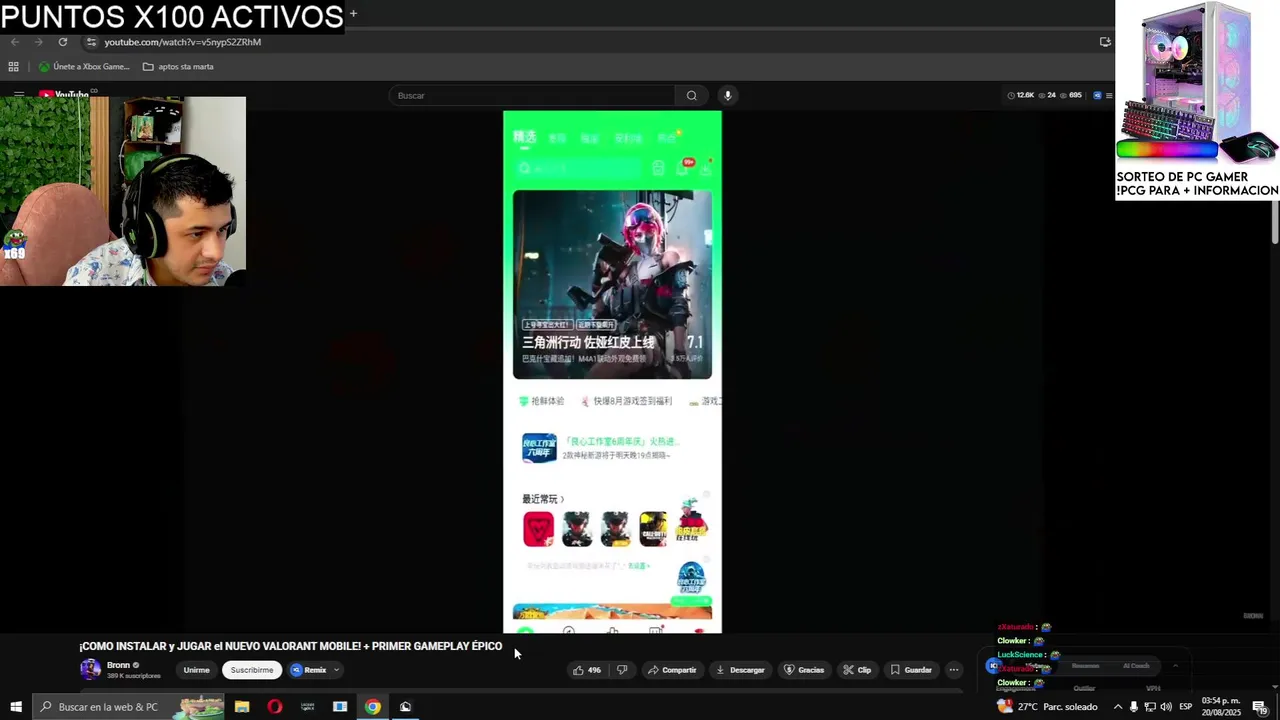
Task: Open 'aptos sta marta' bookmarks folder
Action: coord(178,67)
